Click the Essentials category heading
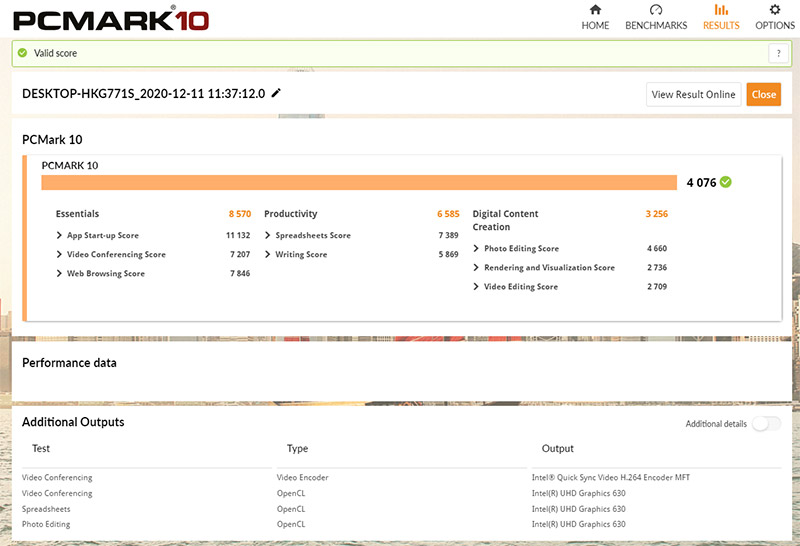The width and height of the screenshot is (800, 546). [78, 214]
